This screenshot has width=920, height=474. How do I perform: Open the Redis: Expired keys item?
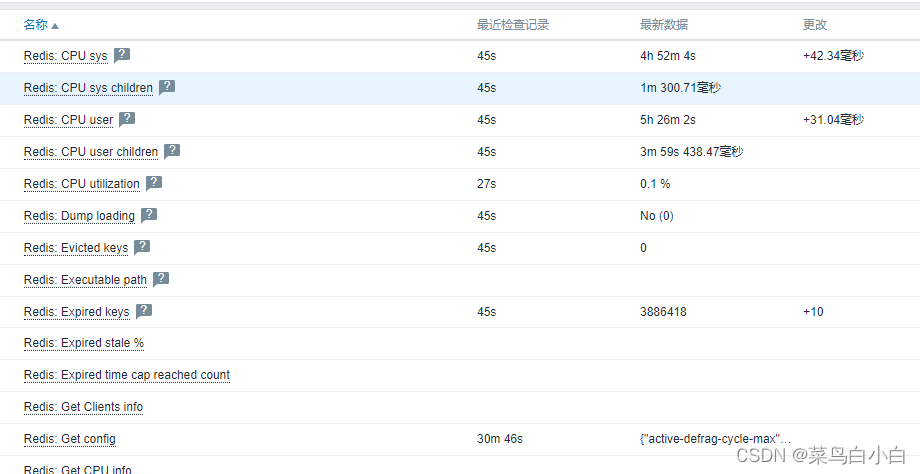click(x=76, y=312)
